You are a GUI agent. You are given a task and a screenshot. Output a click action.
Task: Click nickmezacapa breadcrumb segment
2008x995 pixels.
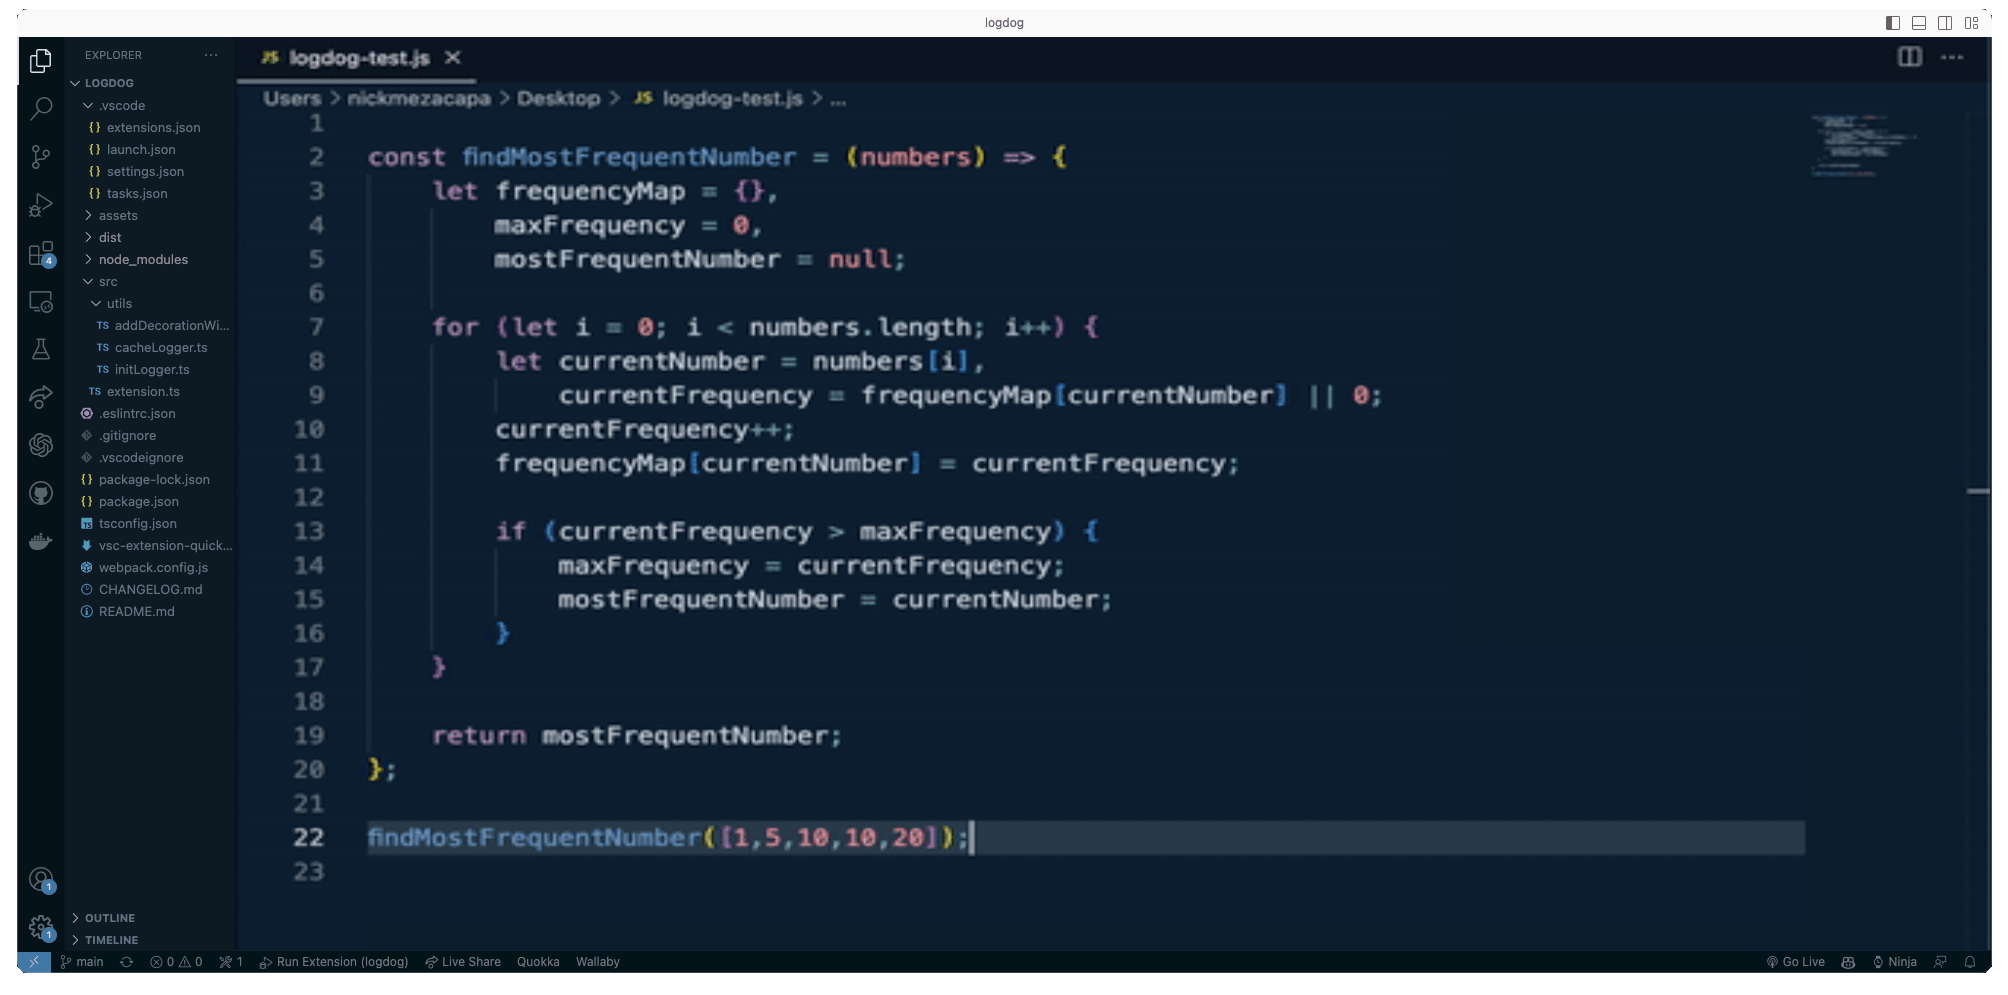click(418, 98)
